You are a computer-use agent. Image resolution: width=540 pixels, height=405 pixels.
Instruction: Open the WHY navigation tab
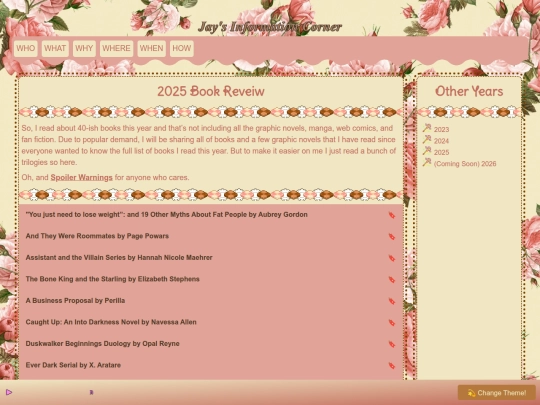click(x=84, y=49)
